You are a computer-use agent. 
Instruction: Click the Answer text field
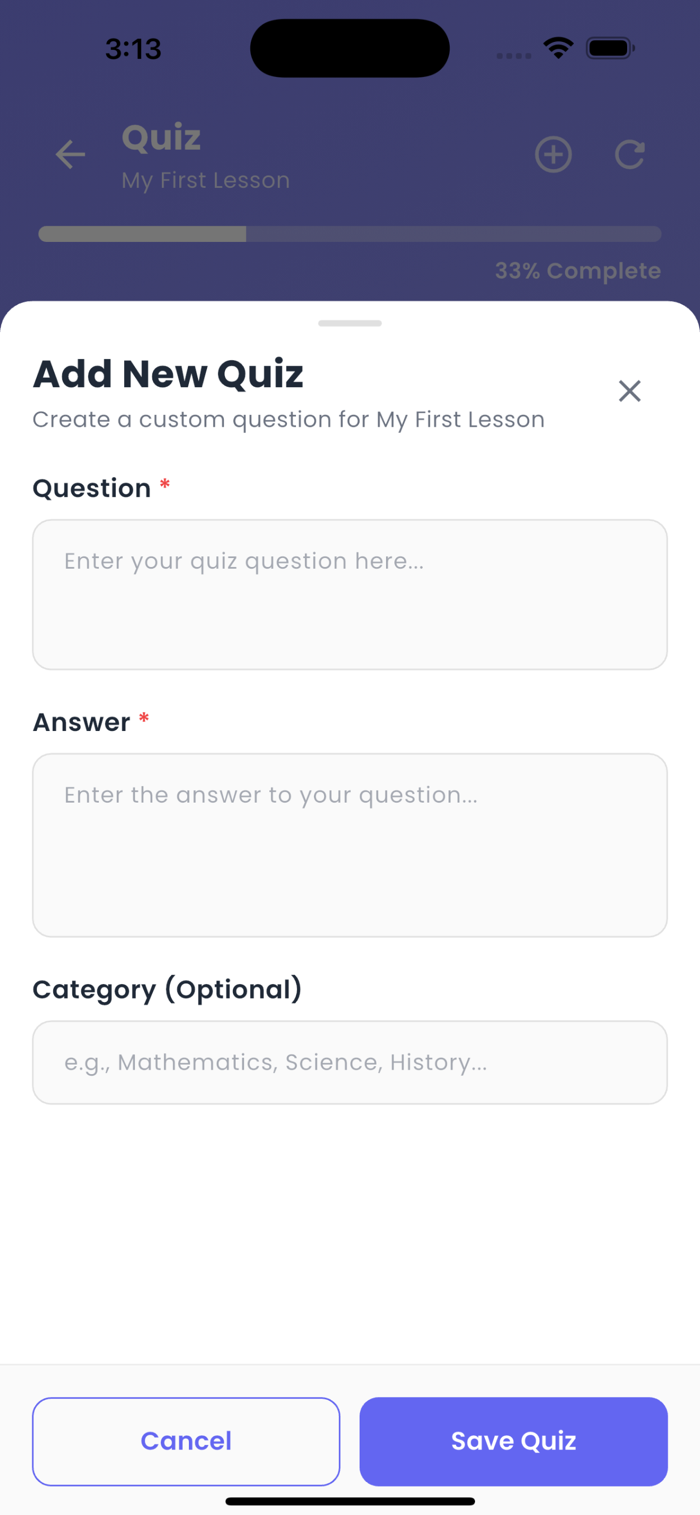[x=350, y=845]
